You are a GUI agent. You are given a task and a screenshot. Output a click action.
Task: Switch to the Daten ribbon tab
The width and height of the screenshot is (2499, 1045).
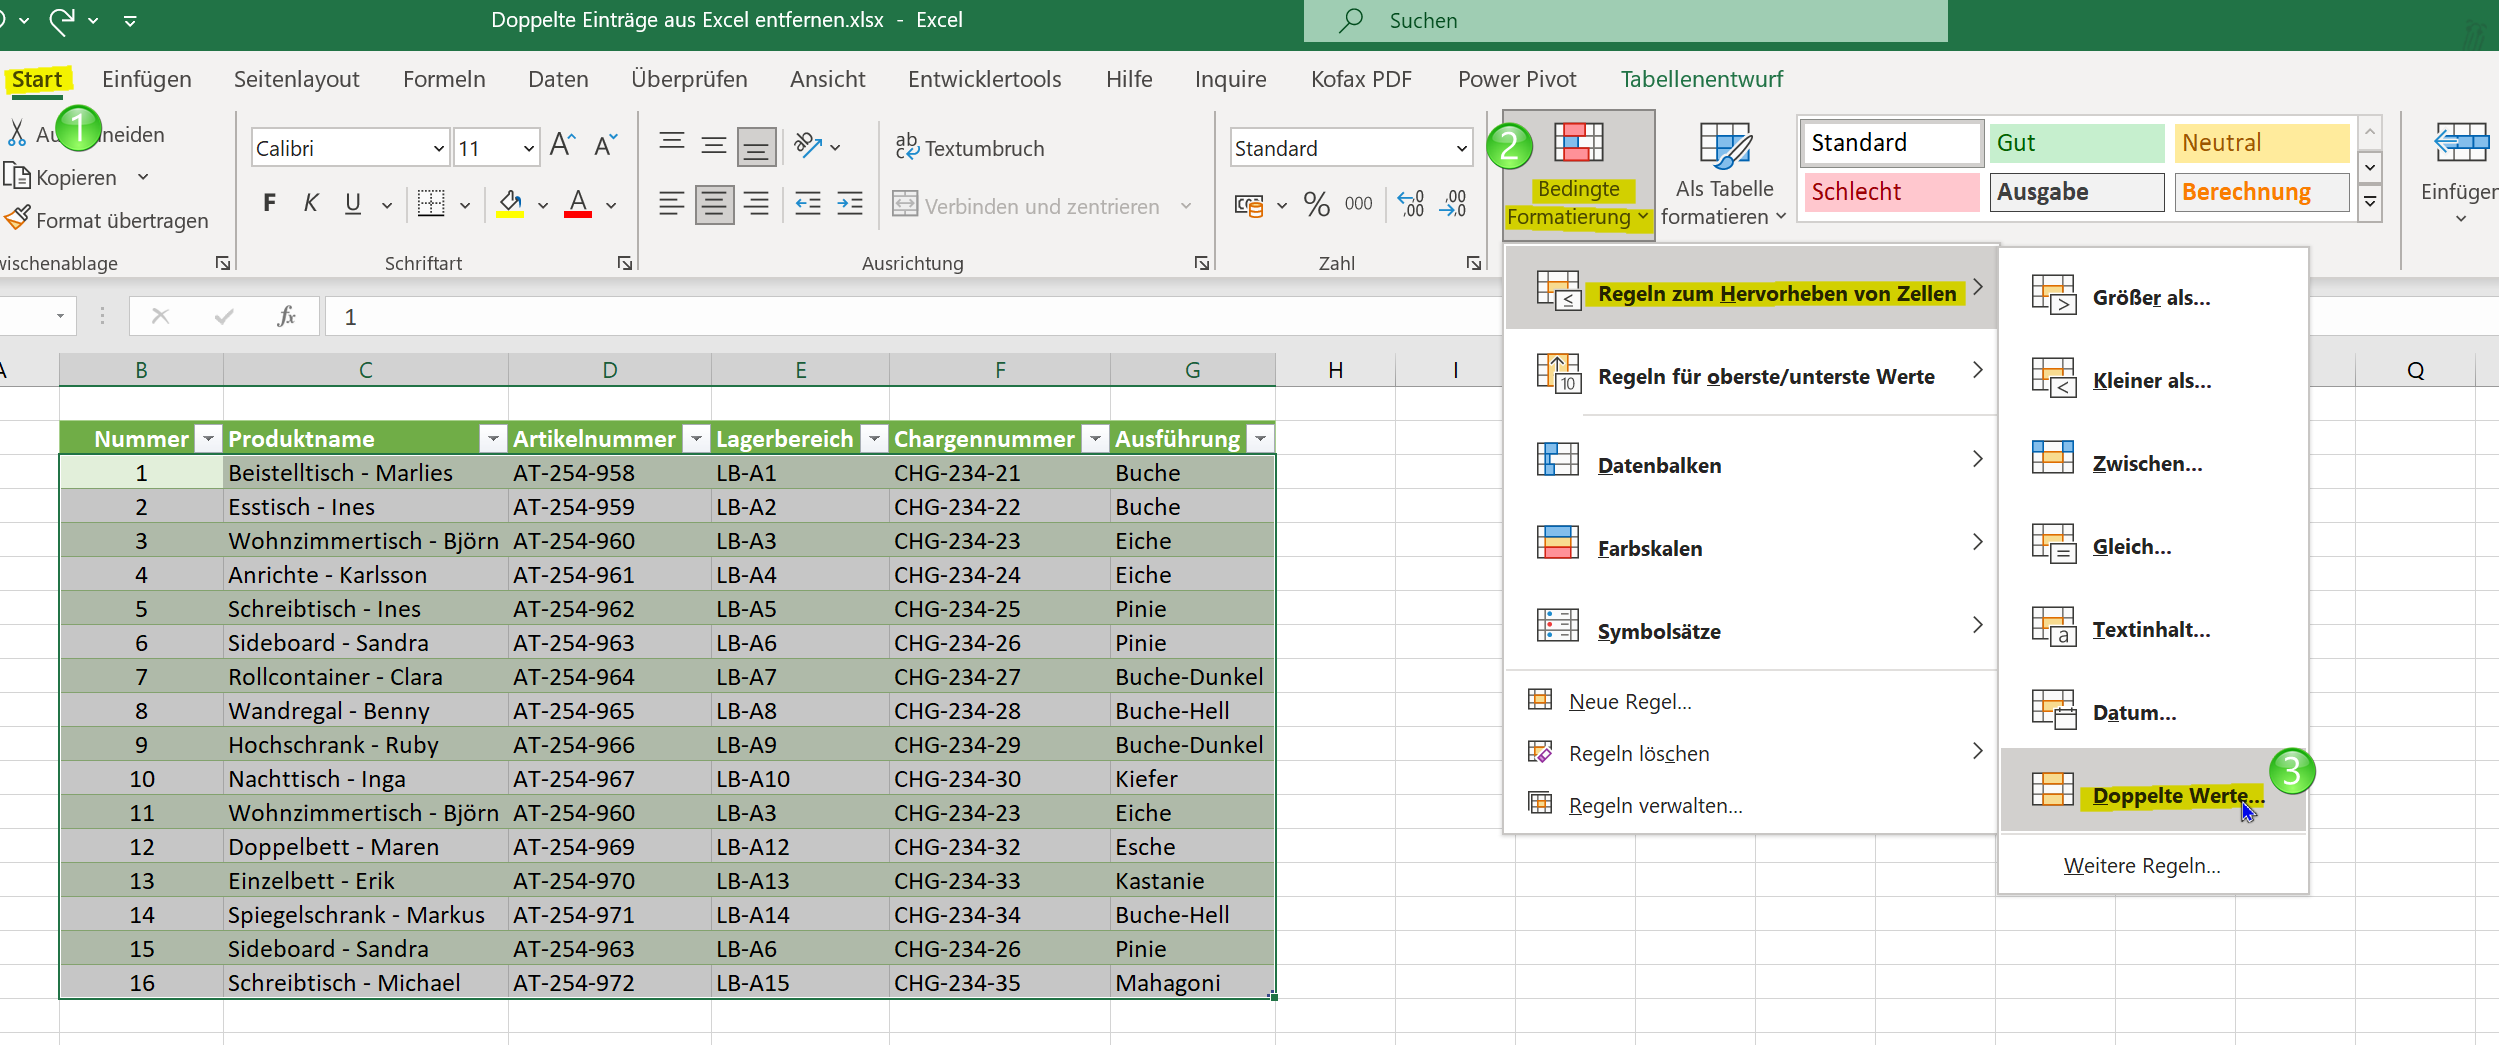click(558, 79)
